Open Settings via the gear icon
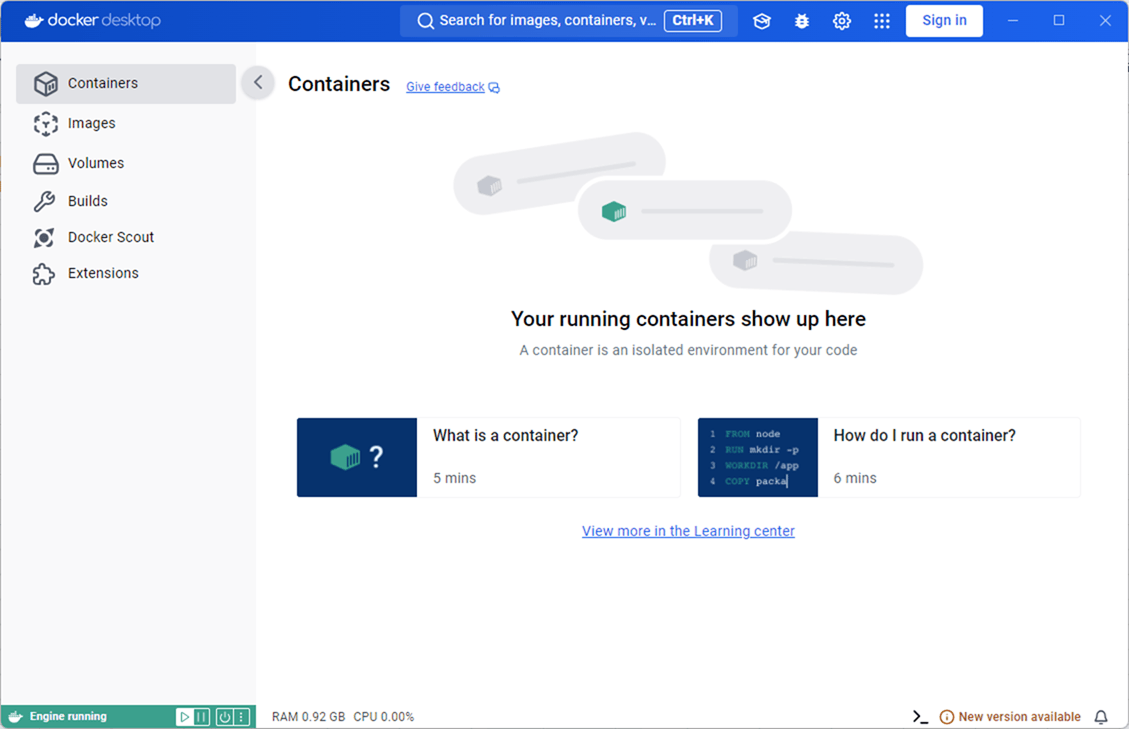This screenshot has height=729, width=1129. pyautogui.click(x=842, y=21)
